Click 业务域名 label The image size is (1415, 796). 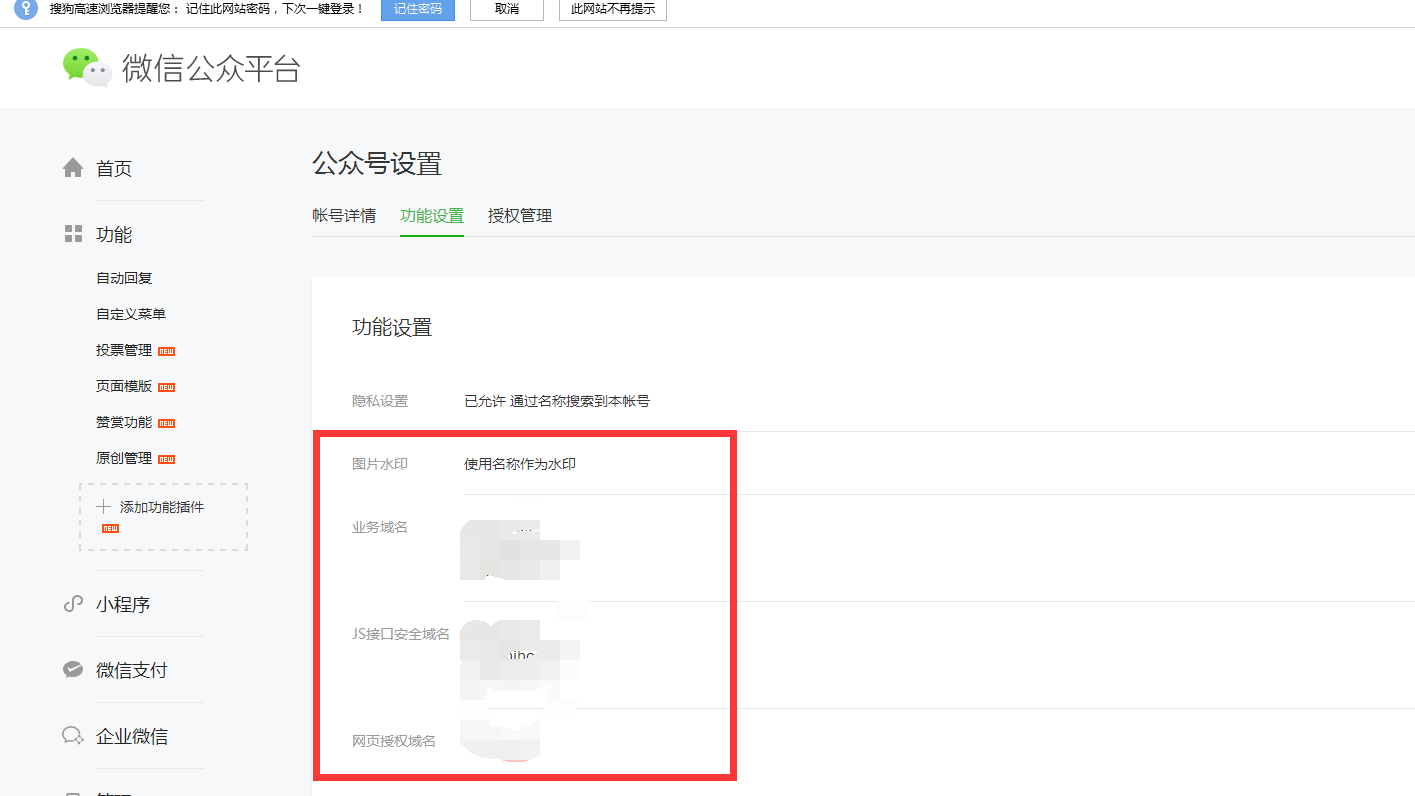(x=380, y=527)
